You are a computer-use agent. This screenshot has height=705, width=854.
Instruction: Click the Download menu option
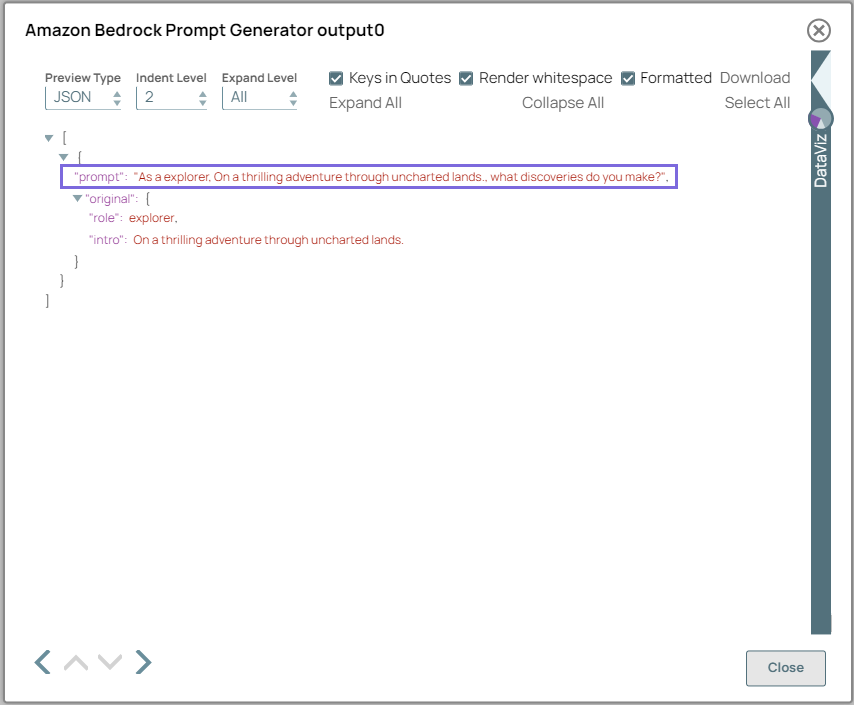click(755, 77)
